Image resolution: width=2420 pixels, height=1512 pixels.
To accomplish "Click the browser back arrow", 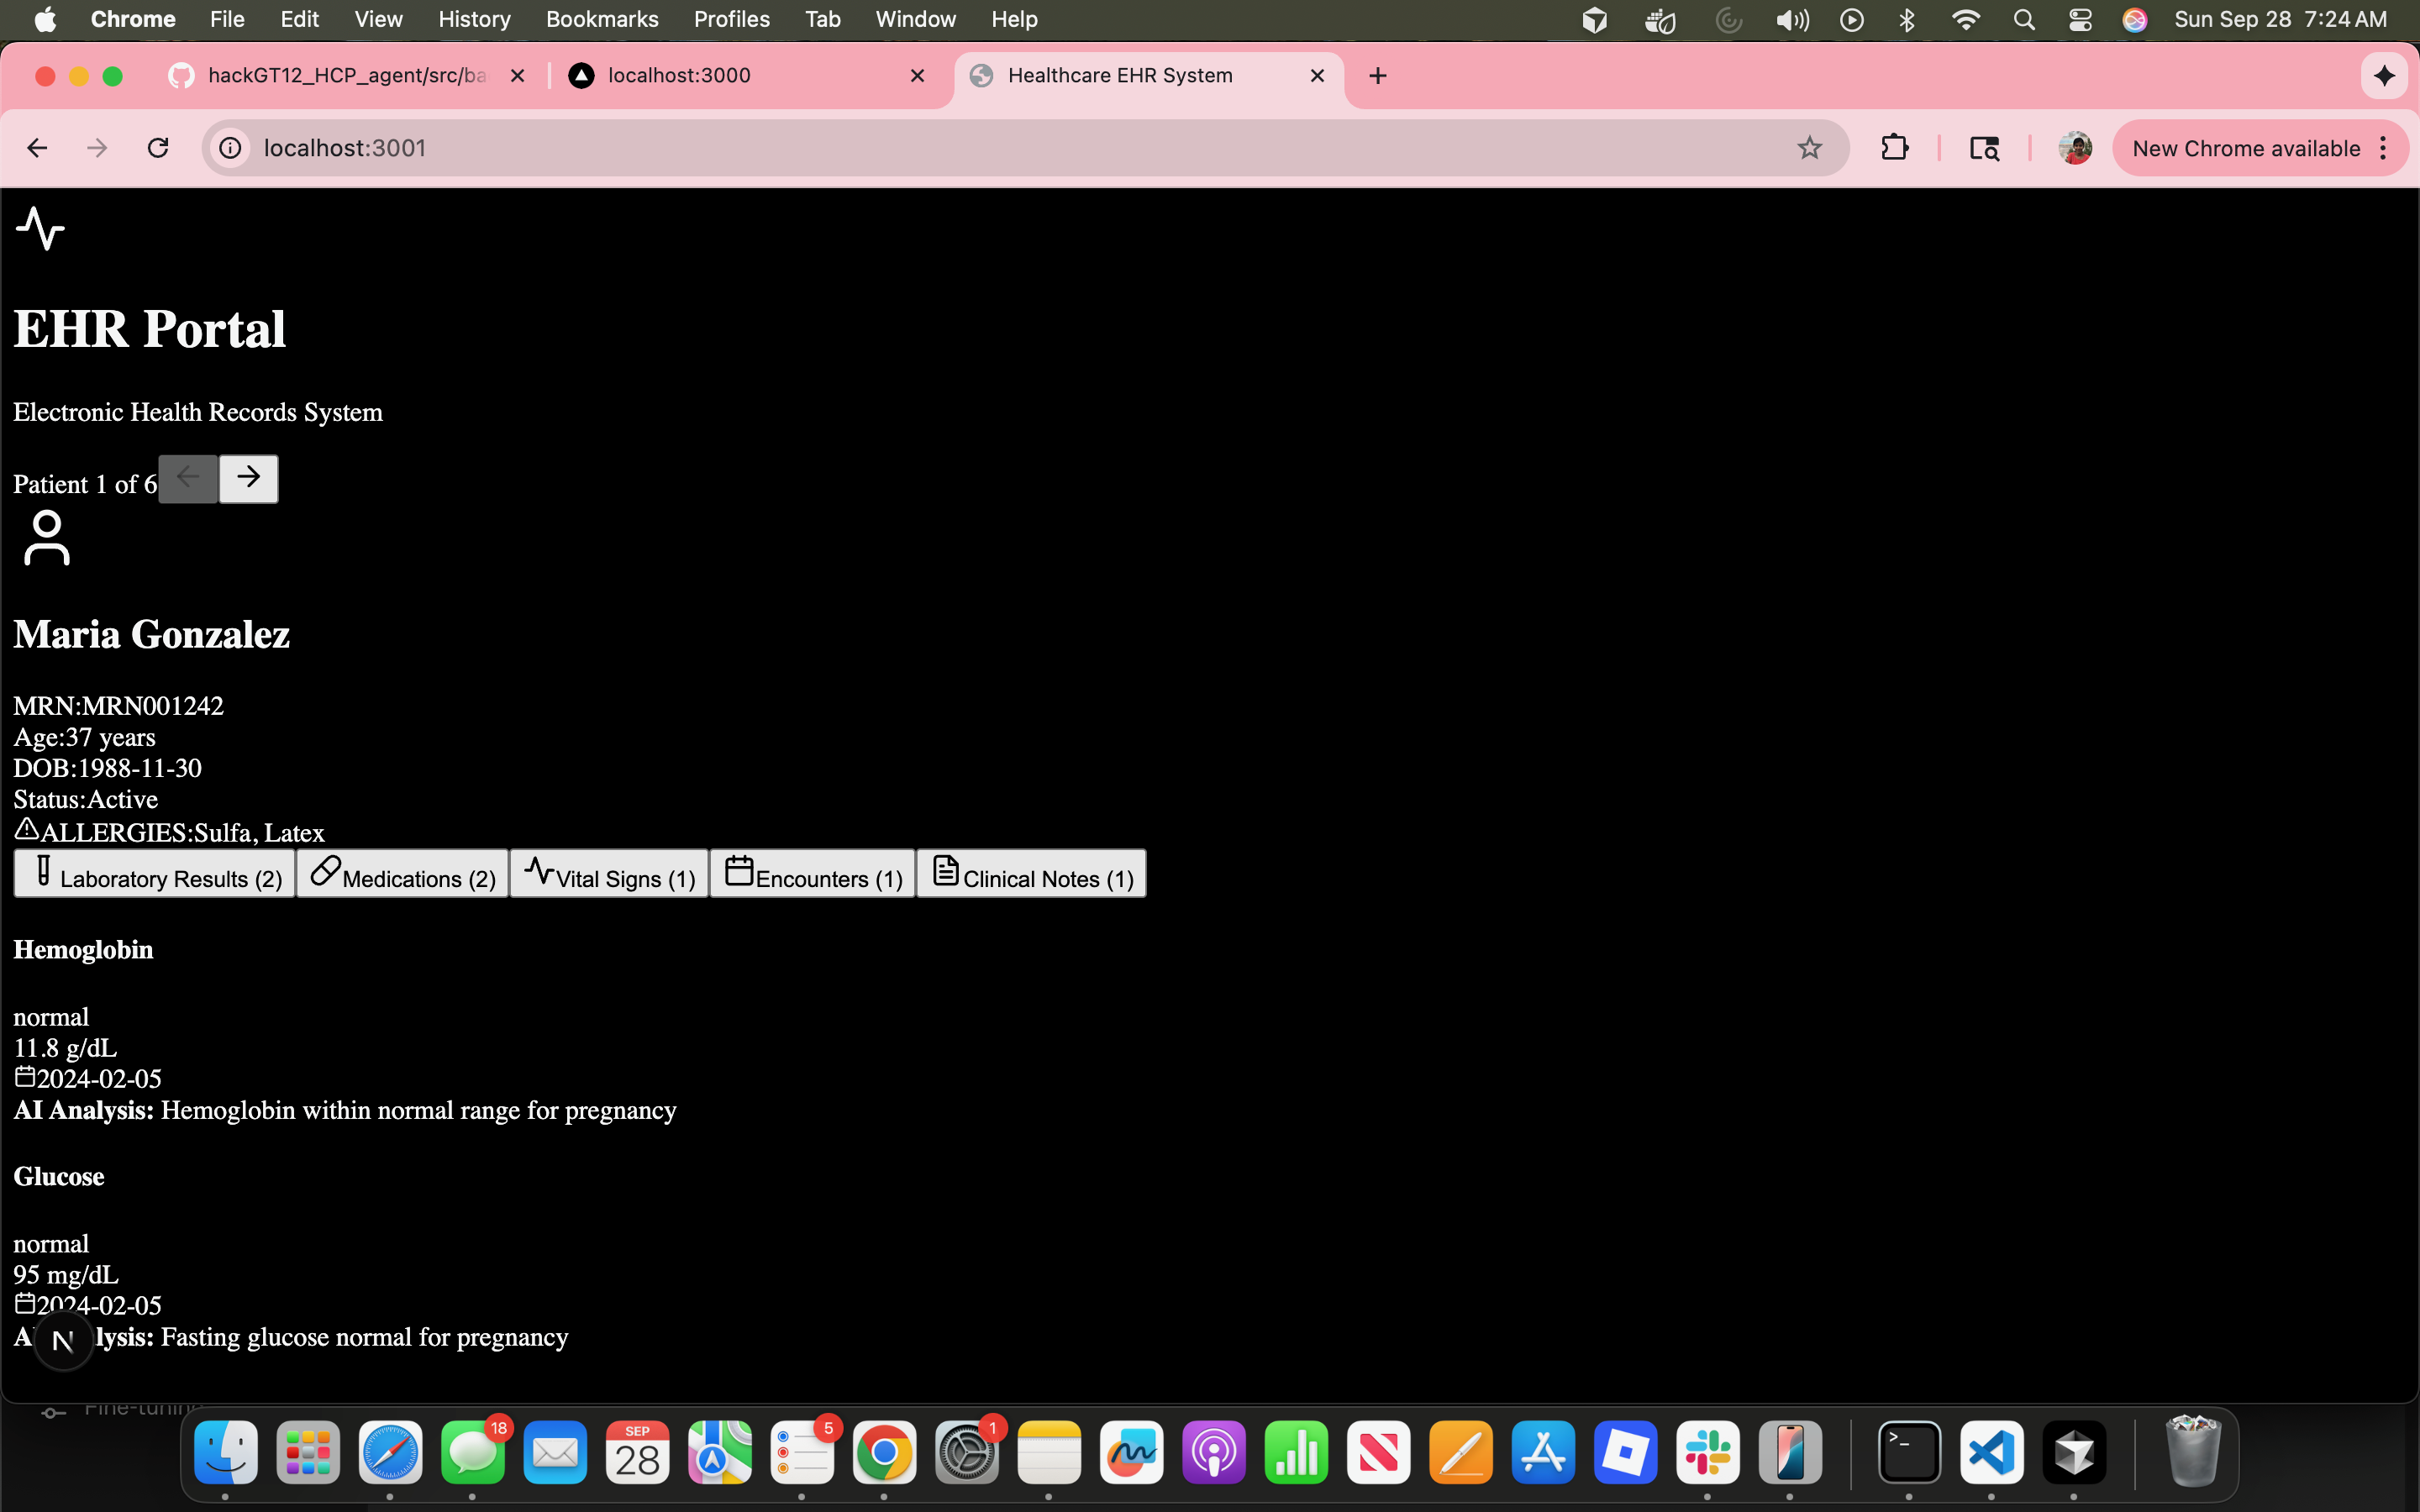I will (37, 148).
